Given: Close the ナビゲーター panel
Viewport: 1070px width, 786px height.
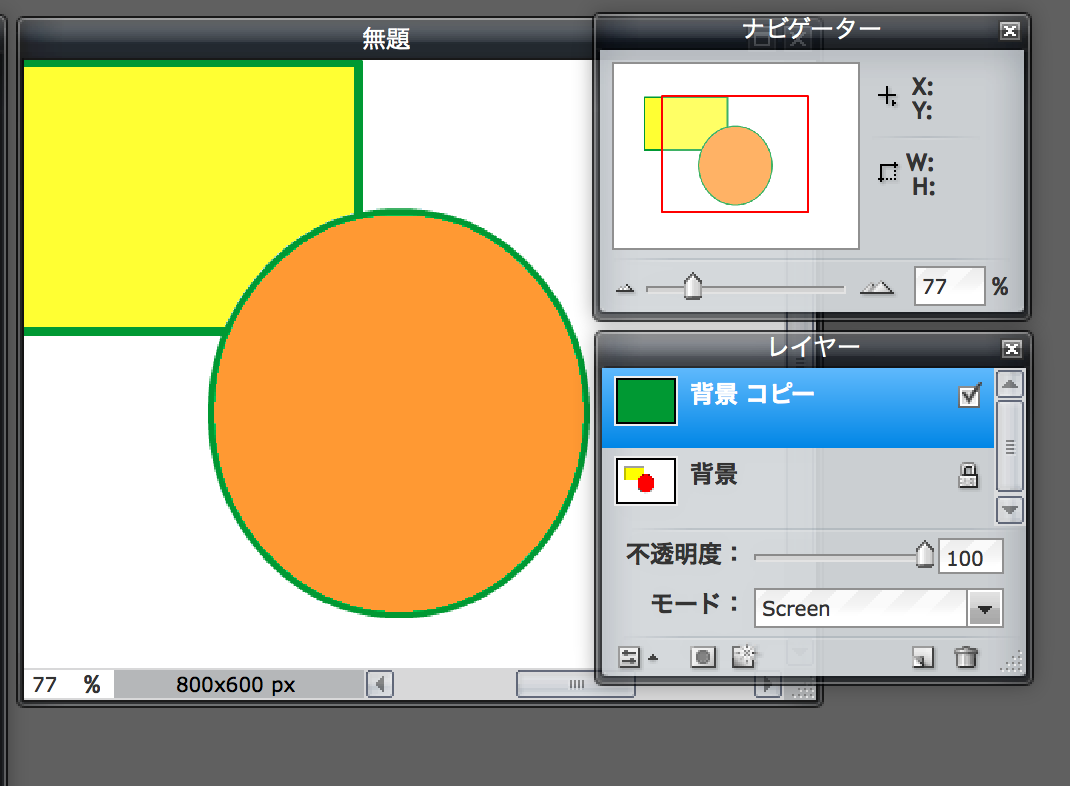Looking at the screenshot, I should [x=1010, y=31].
